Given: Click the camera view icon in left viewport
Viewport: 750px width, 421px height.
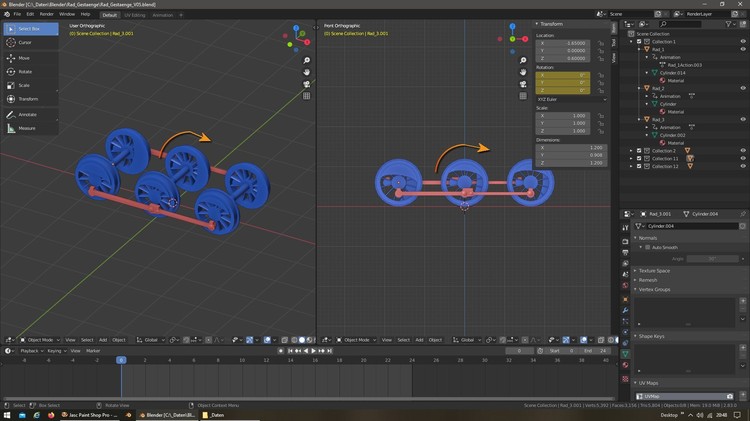Looking at the screenshot, I should 307,84.
